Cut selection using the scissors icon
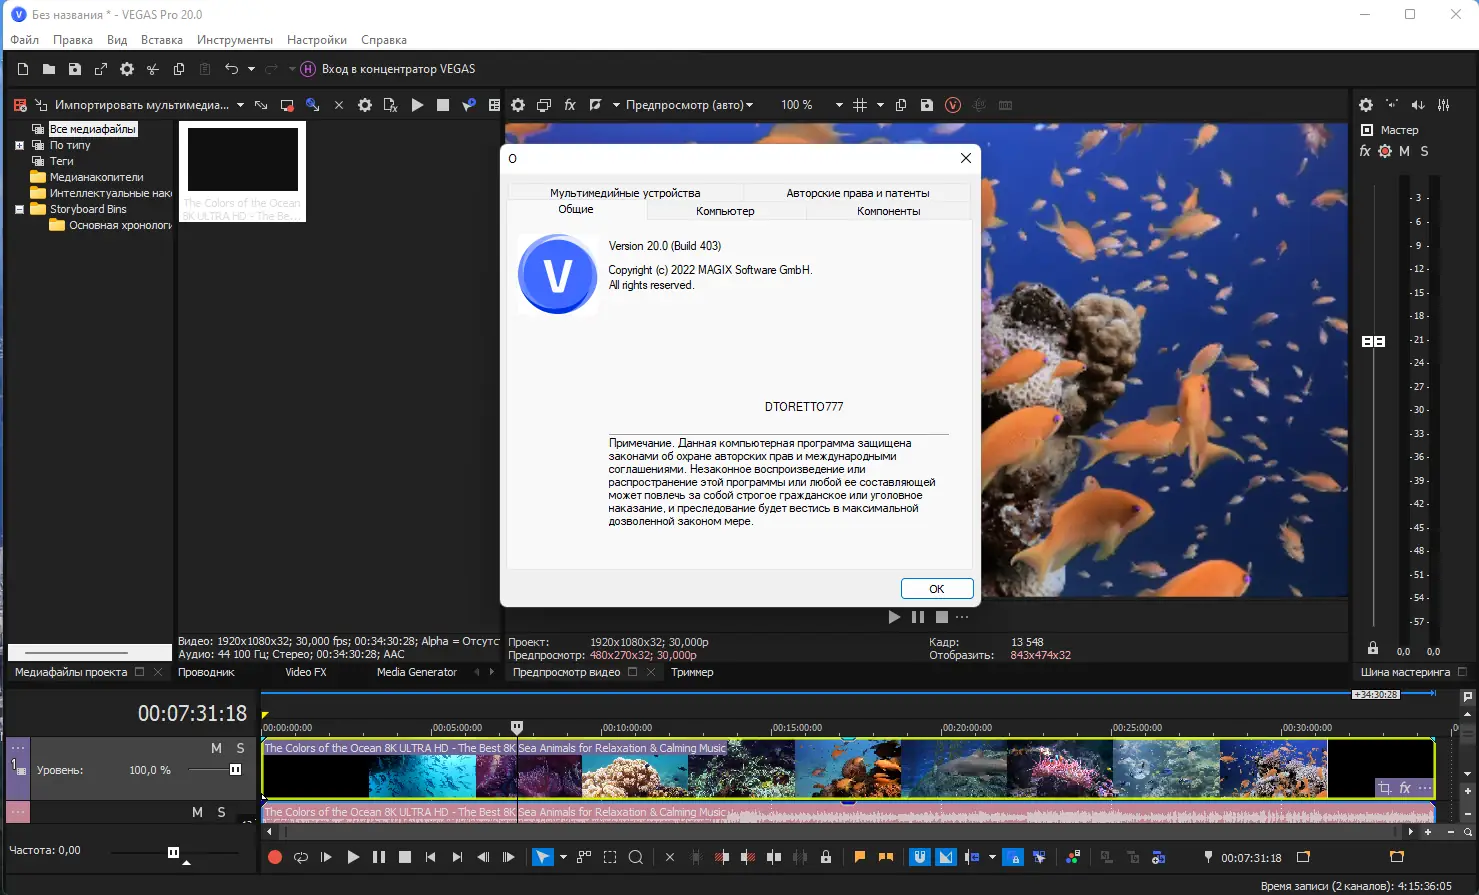 pyautogui.click(x=152, y=69)
